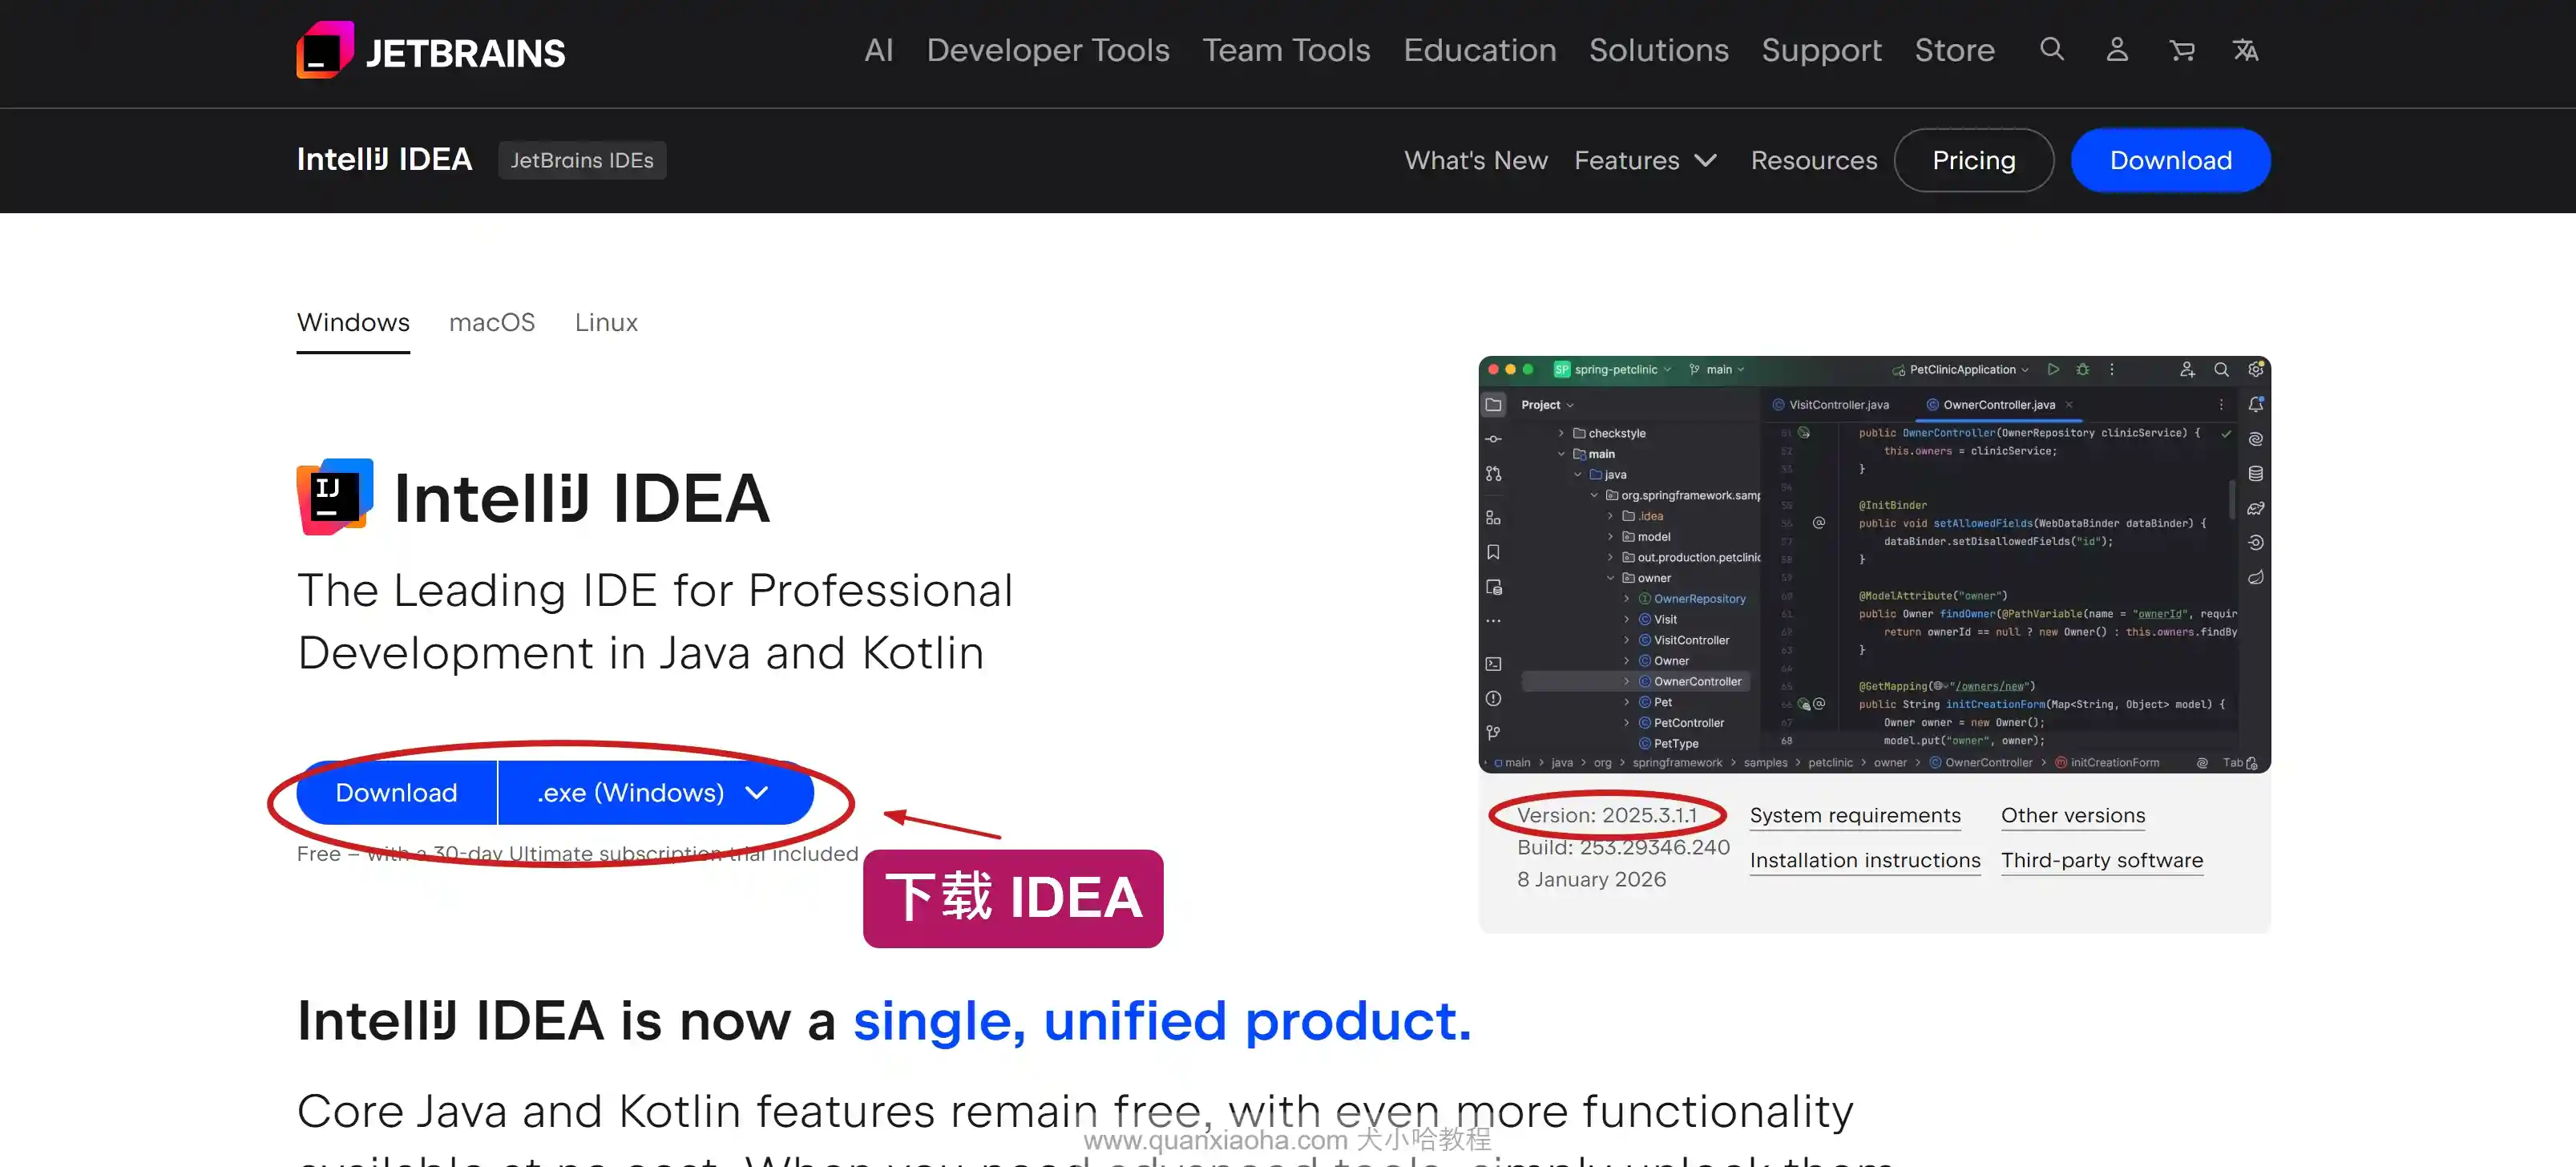This screenshot has height=1167, width=2576.
Task: Open the Developer Tools menu
Action: (x=1048, y=49)
